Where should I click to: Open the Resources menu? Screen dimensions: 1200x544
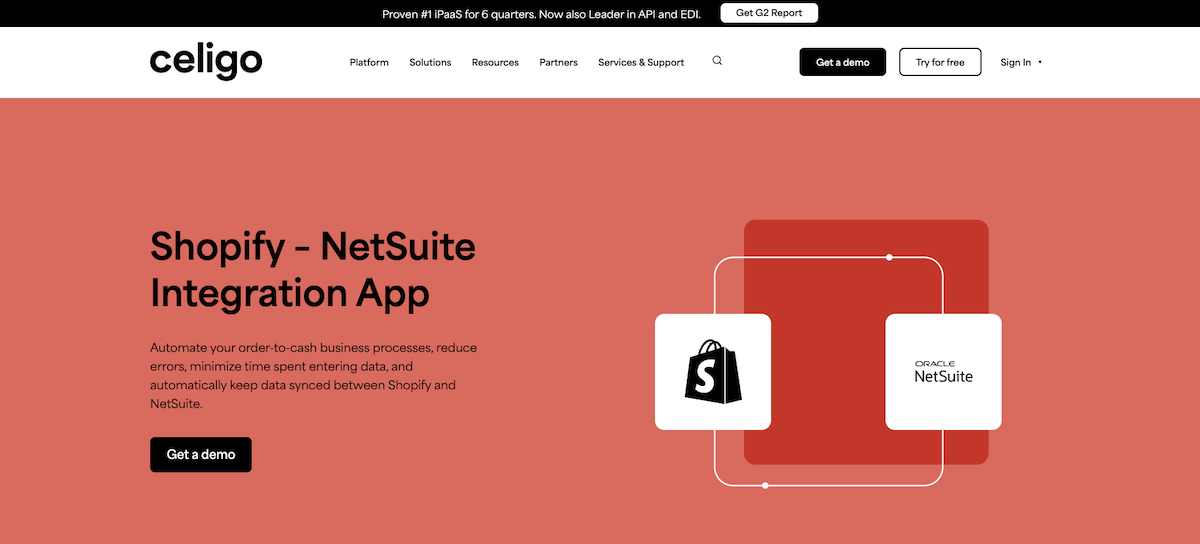click(x=495, y=62)
